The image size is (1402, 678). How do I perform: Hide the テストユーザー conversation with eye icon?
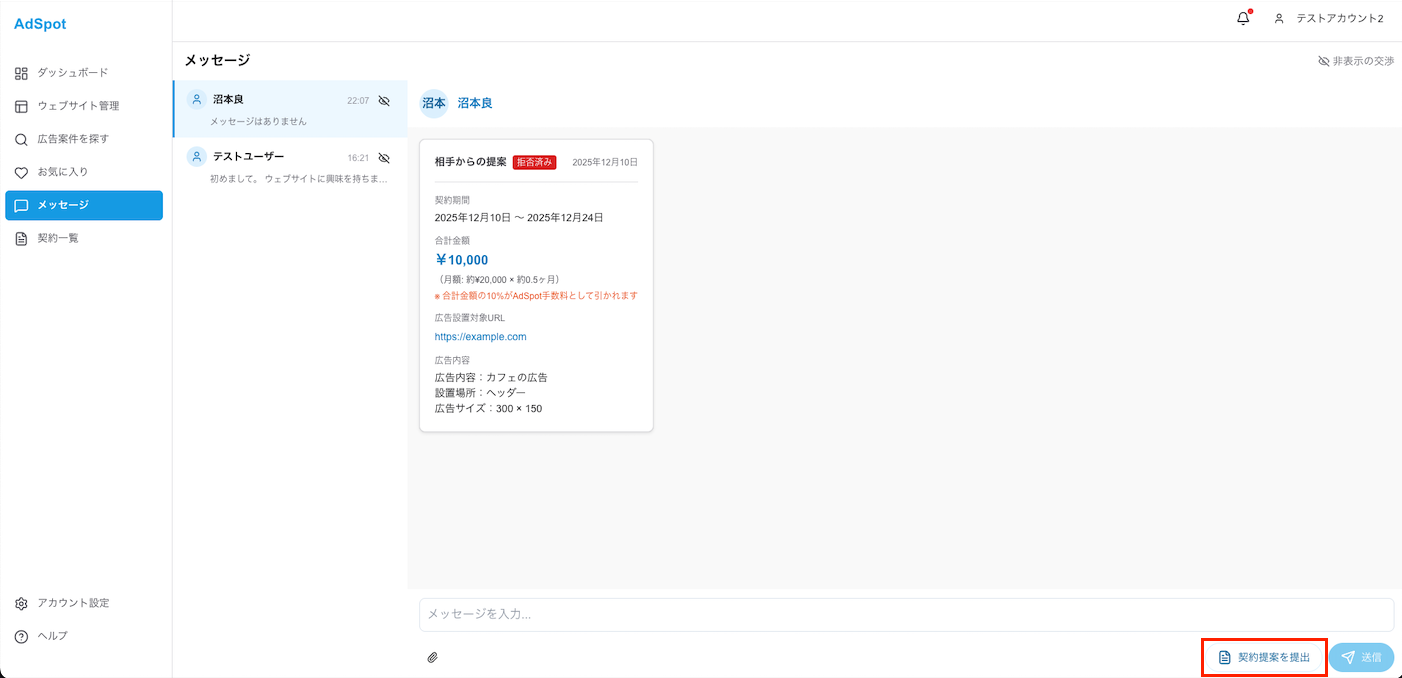coord(384,158)
